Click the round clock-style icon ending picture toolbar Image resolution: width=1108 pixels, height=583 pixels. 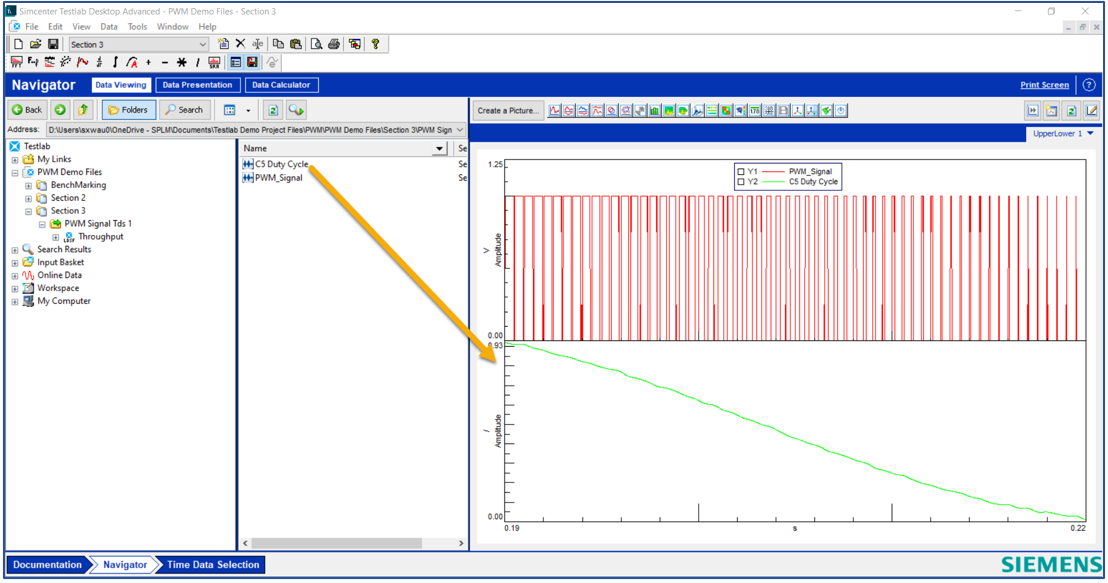coord(841,110)
